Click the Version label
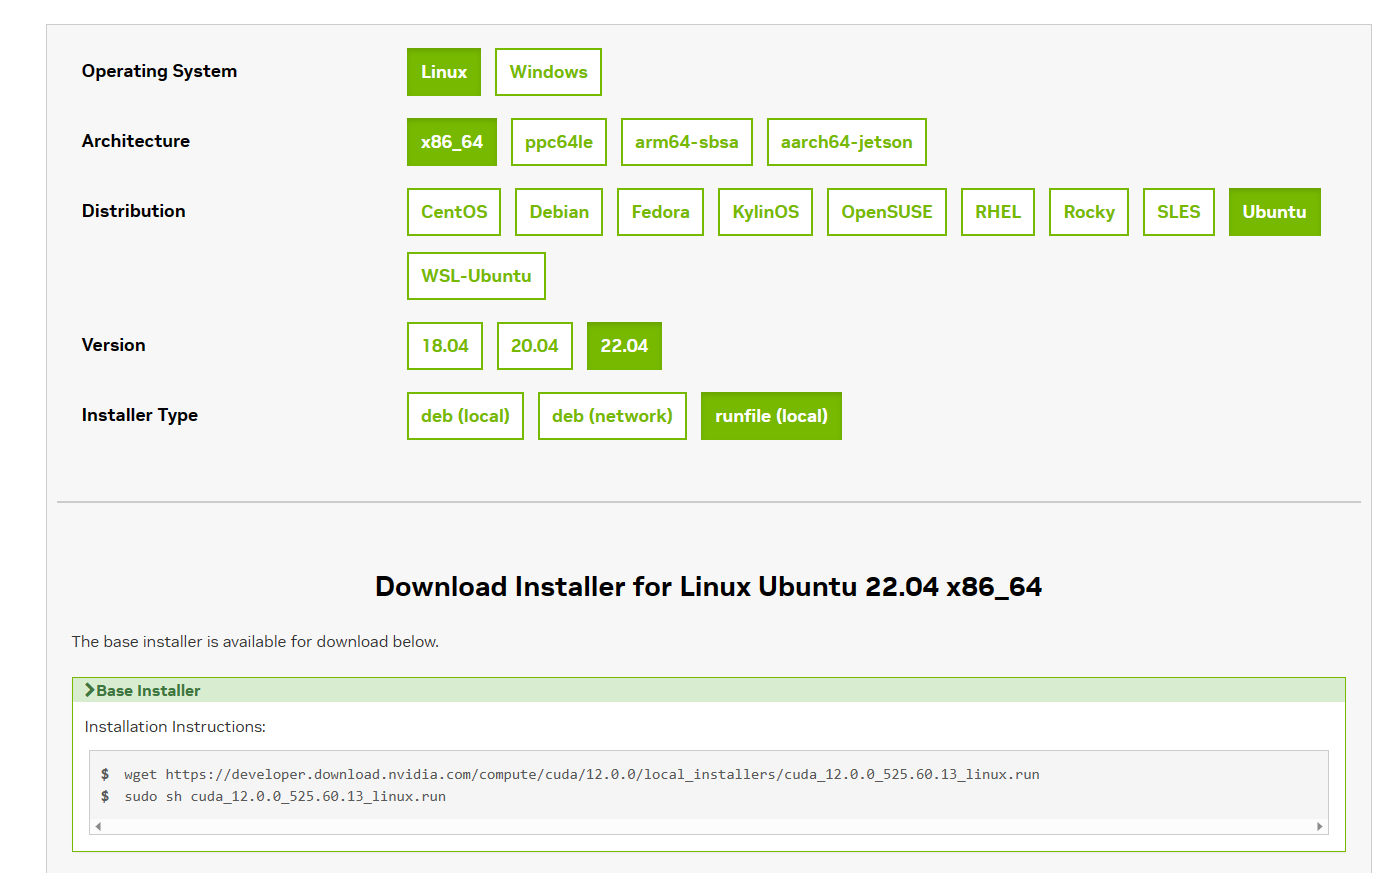The width and height of the screenshot is (1393, 873). click(x=113, y=345)
